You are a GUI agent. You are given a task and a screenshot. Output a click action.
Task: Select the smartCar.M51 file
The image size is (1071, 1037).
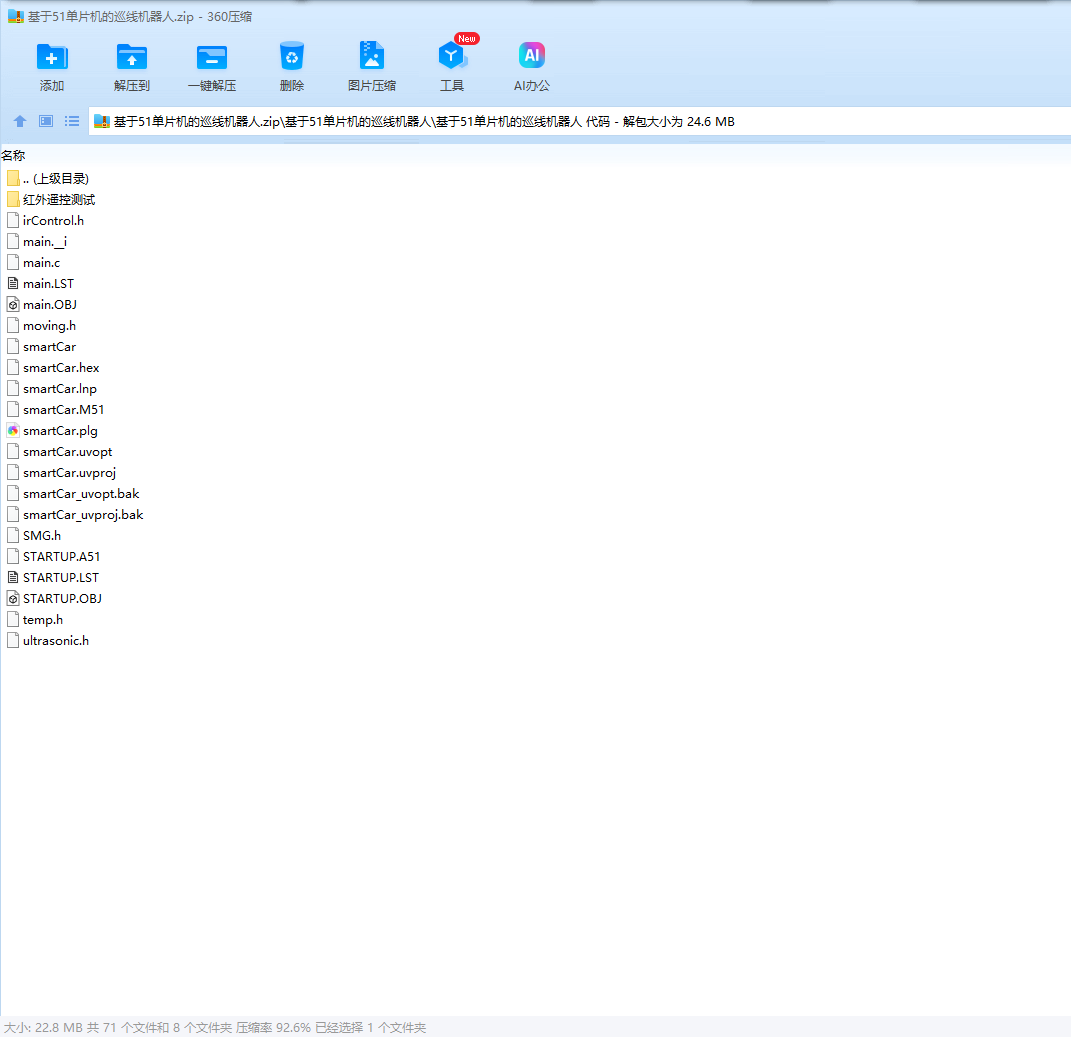pyautogui.click(x=55, y=410)
